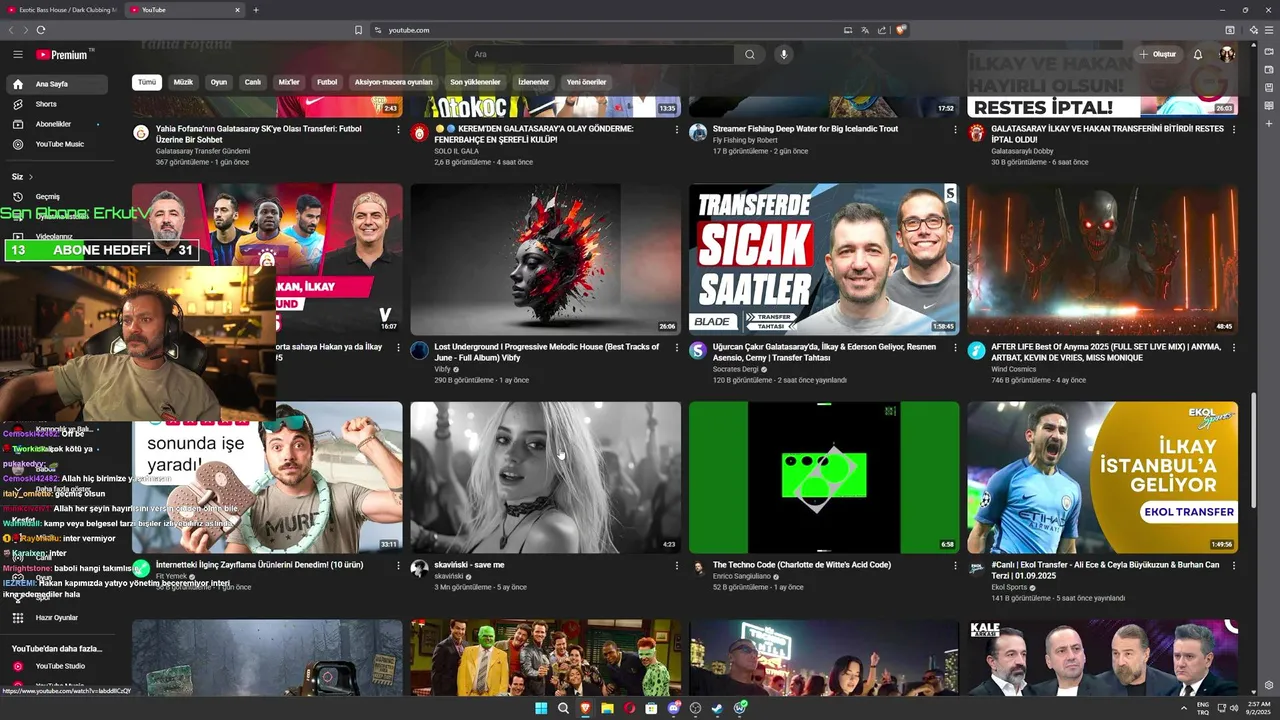Image resolution: width=1280 pixels, height=720 pixels.
Task: Open Windows taskbar search
Action: (563, 708)
